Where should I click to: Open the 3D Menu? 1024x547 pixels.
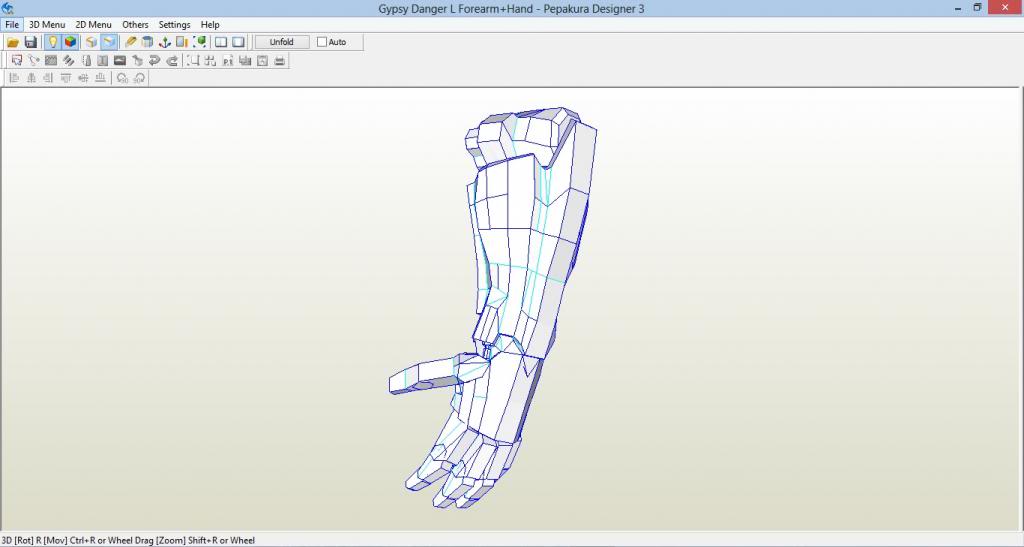47,25
